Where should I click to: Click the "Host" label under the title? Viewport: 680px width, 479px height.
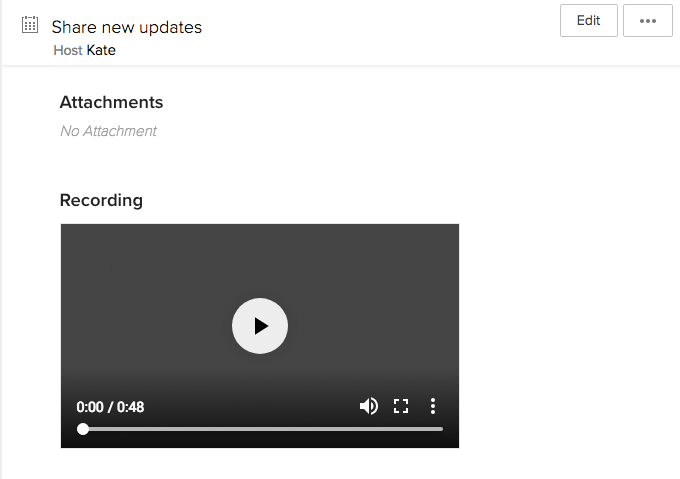click(68, 50)
